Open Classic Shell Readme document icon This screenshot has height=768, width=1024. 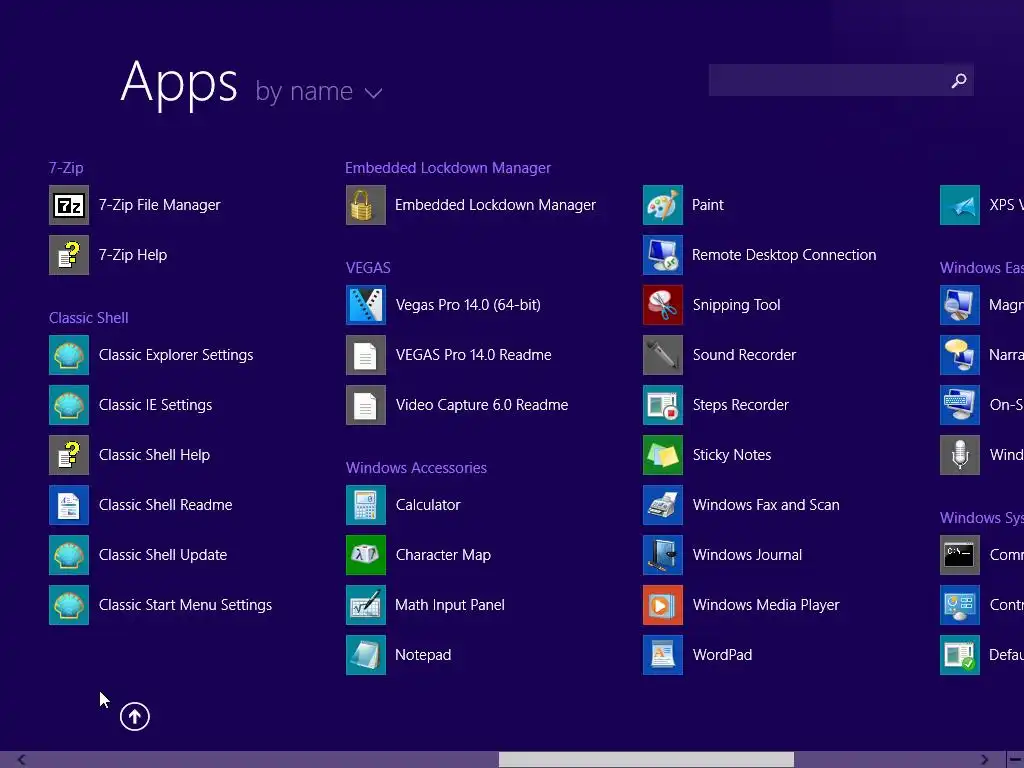coord(69,505)
